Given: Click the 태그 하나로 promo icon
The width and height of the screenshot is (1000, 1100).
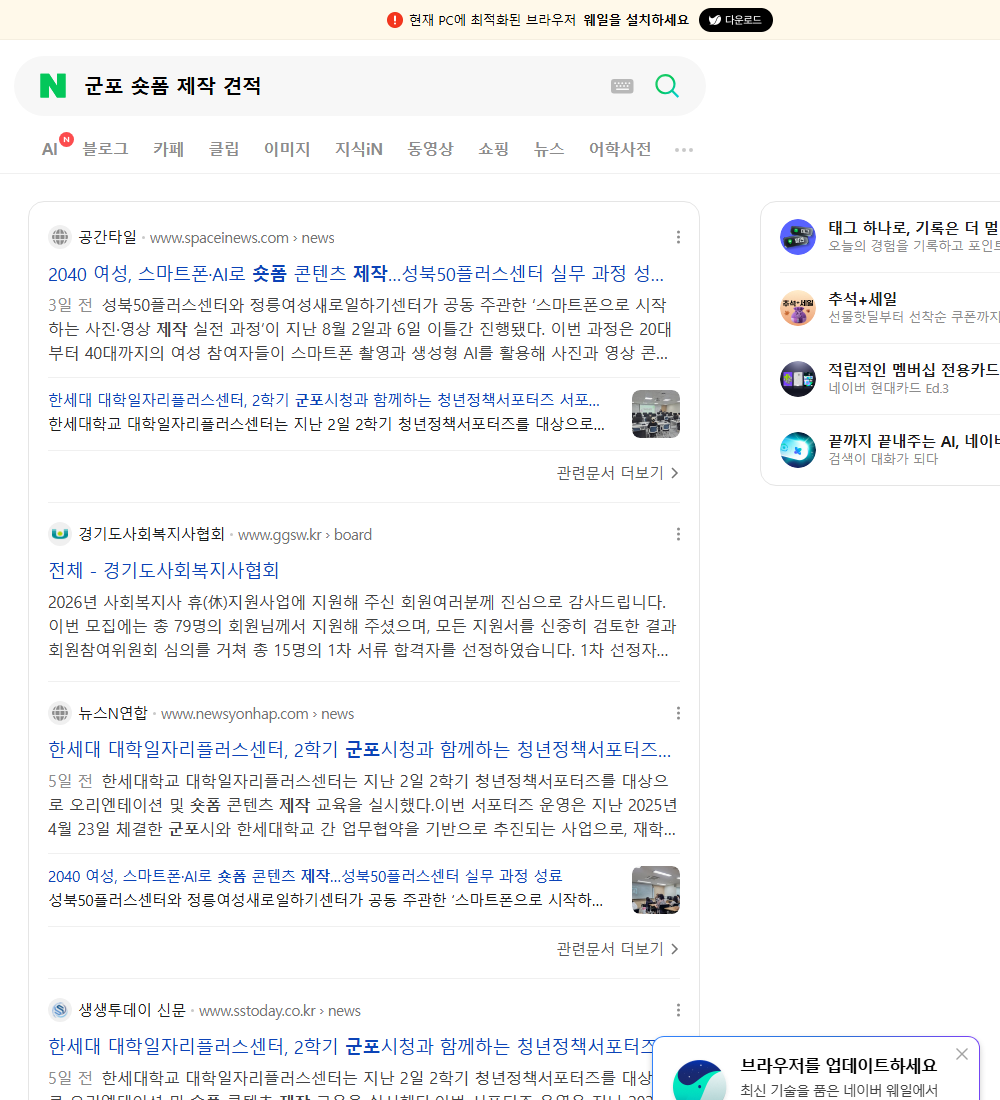Looking at the screenshot, I should [x=798, y=236].
